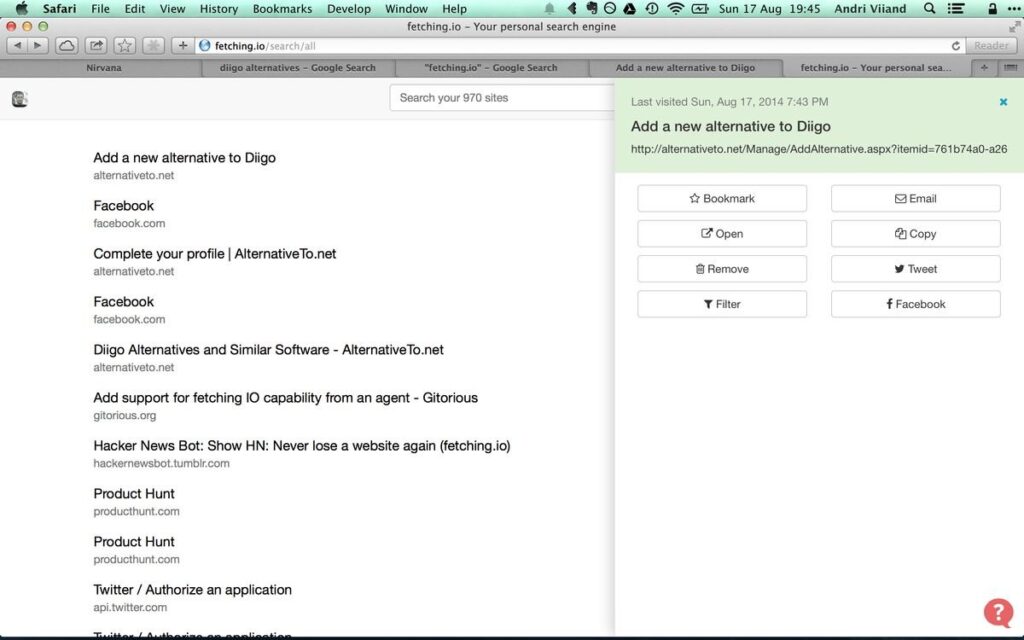Viewport: 1024px width, 640px height.
Task: Click the Time Machine clock menu bar icon
Action: (x=652, y=8)
